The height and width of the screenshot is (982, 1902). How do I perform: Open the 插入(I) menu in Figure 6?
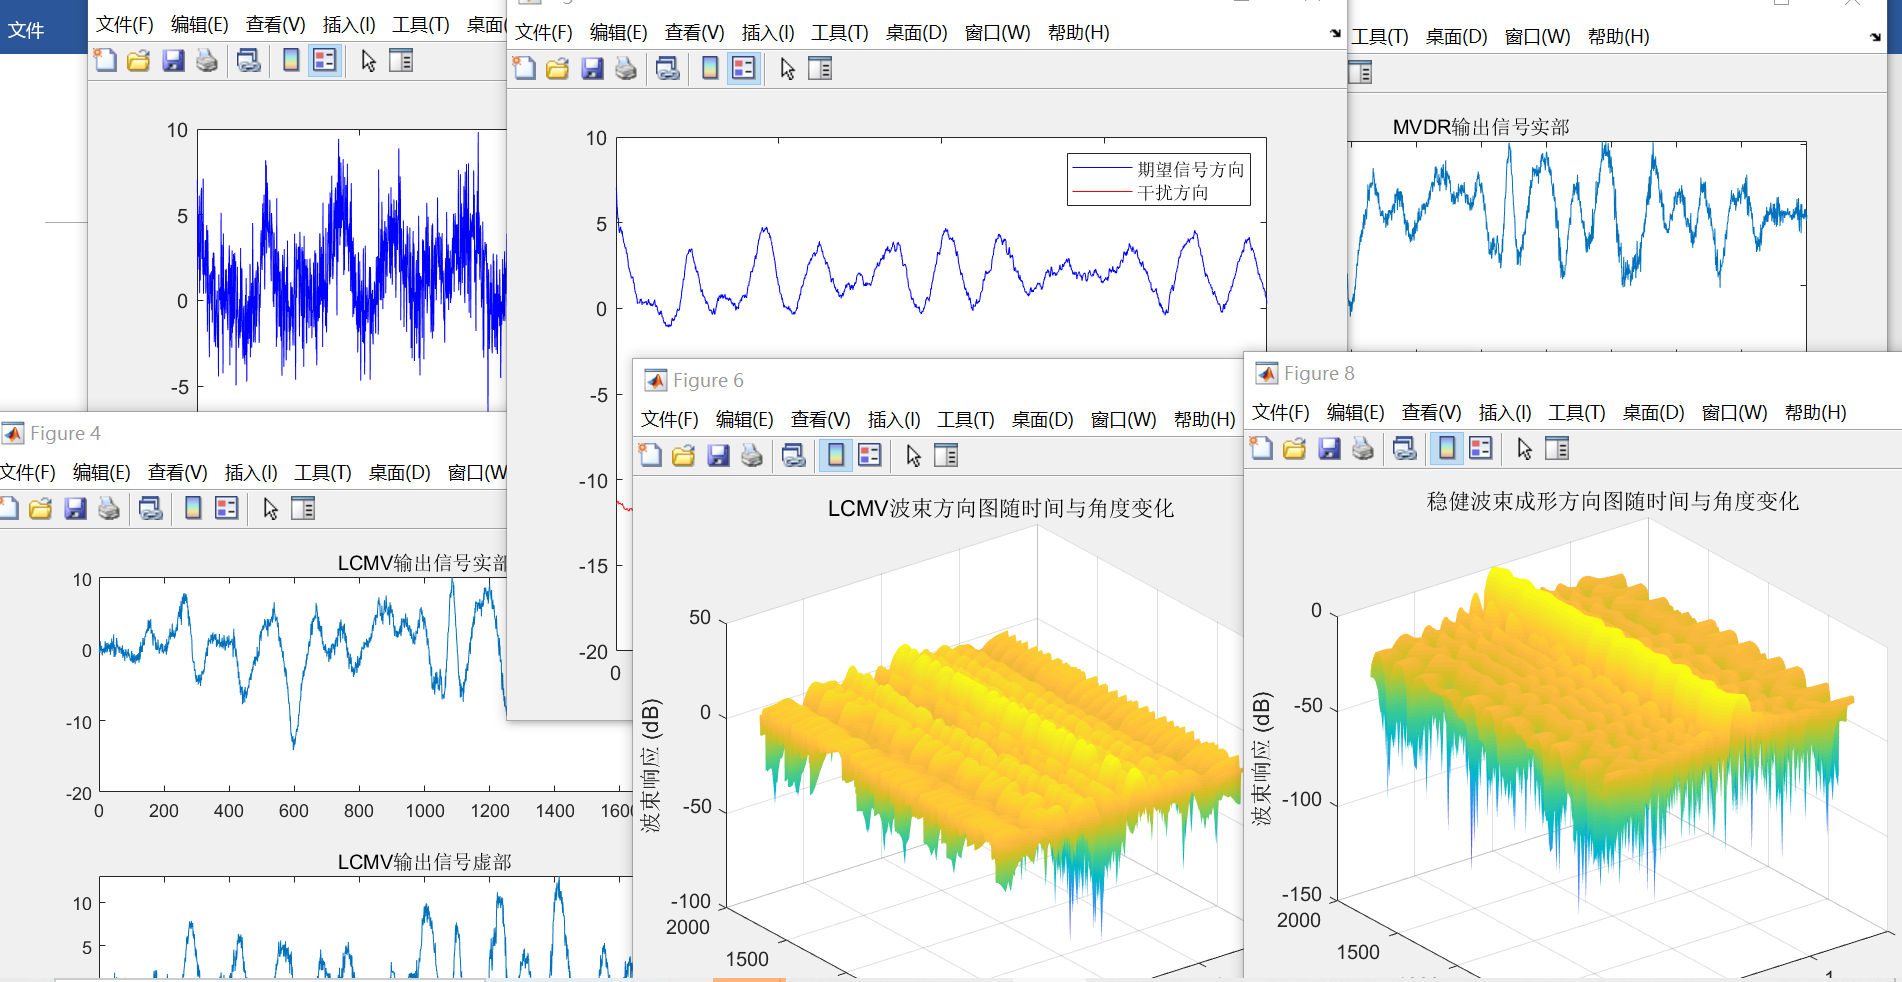pyautogui.click(x=893, y=420)
